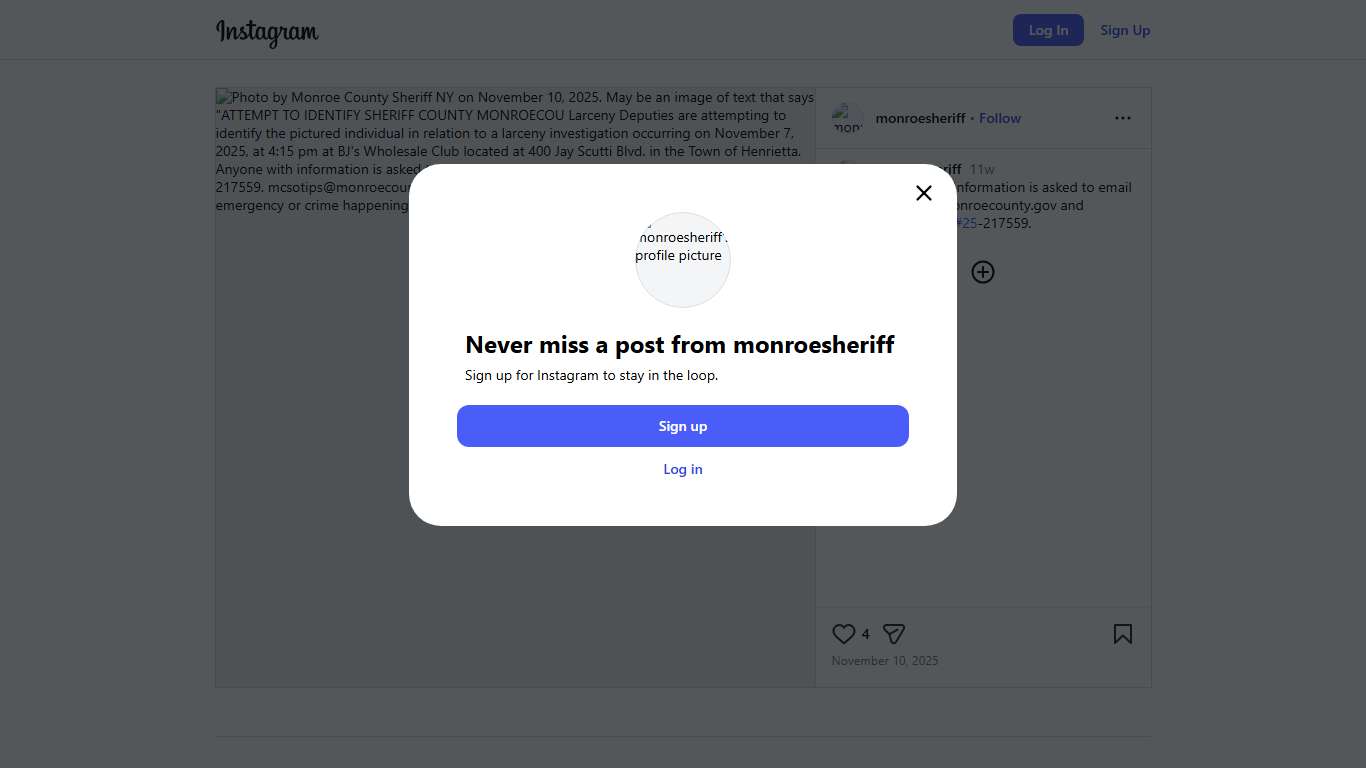Open the monroesheriff username in post header

coord(920,118)
